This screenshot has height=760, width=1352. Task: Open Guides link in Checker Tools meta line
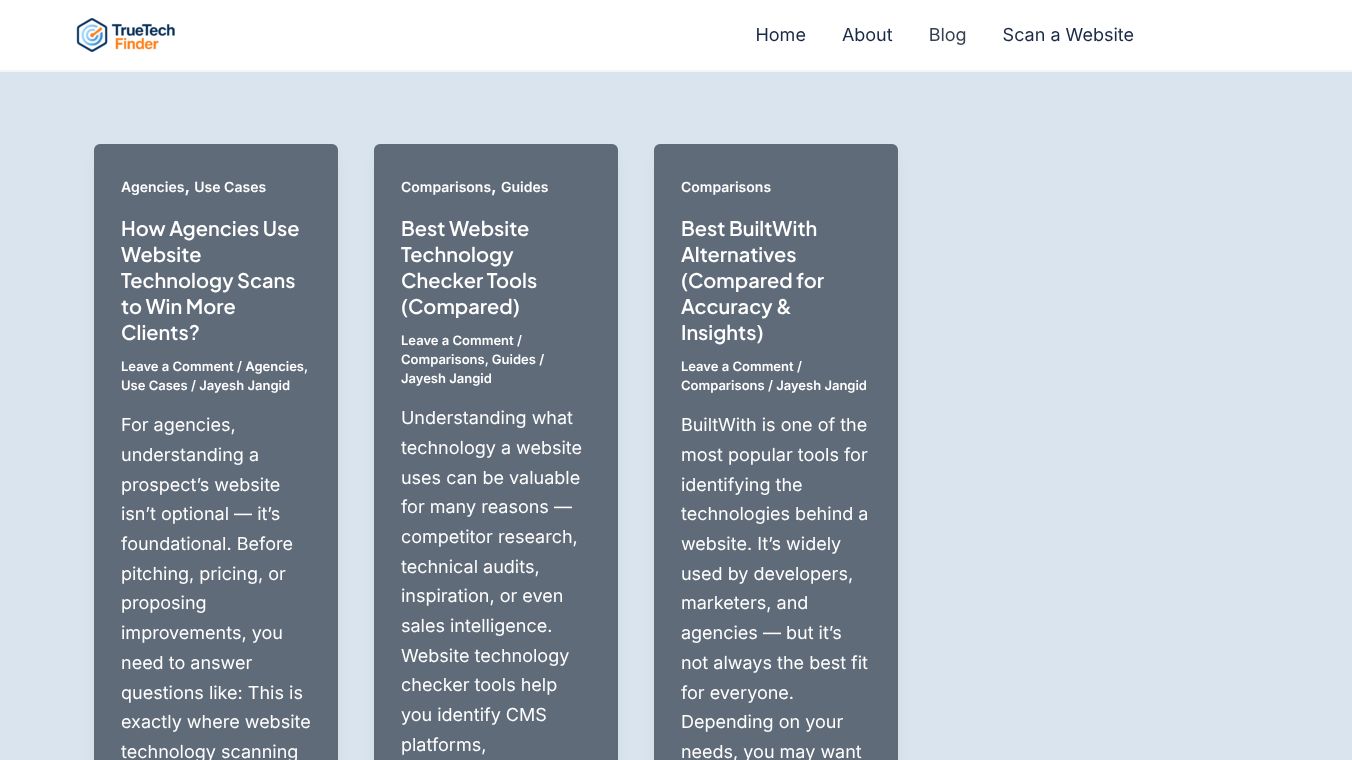coord(514,360)
